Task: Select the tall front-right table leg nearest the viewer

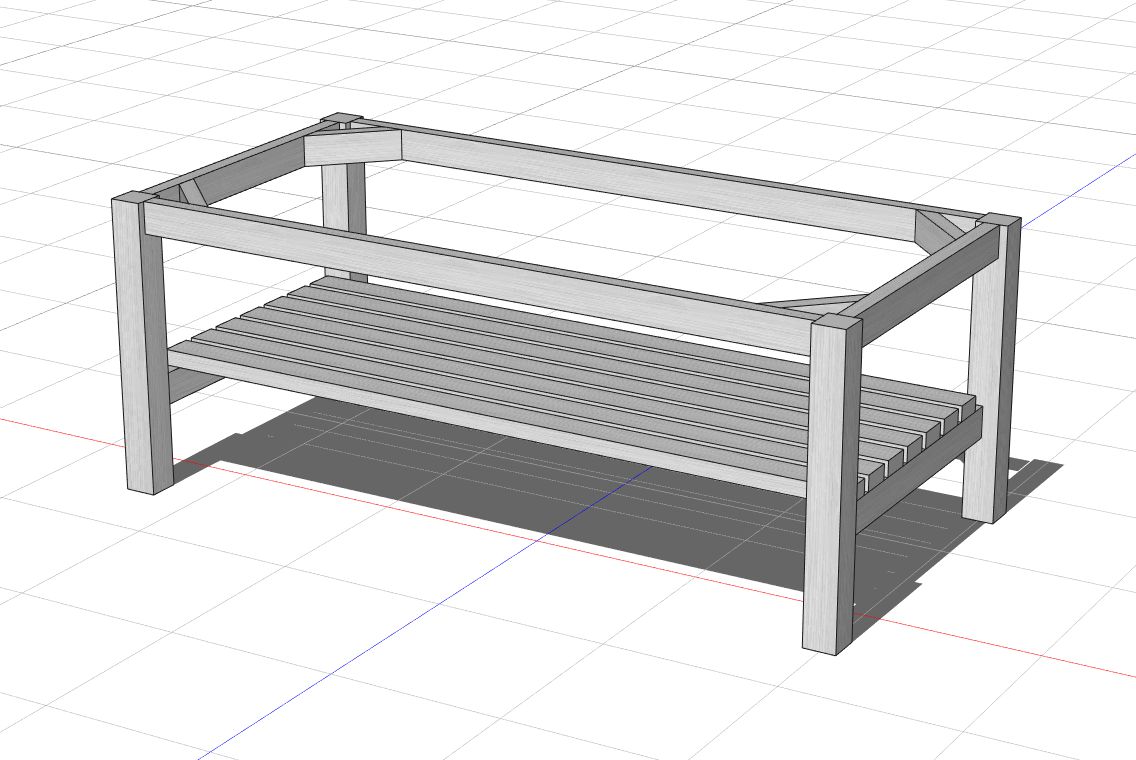Action: (x=830, y=485)
